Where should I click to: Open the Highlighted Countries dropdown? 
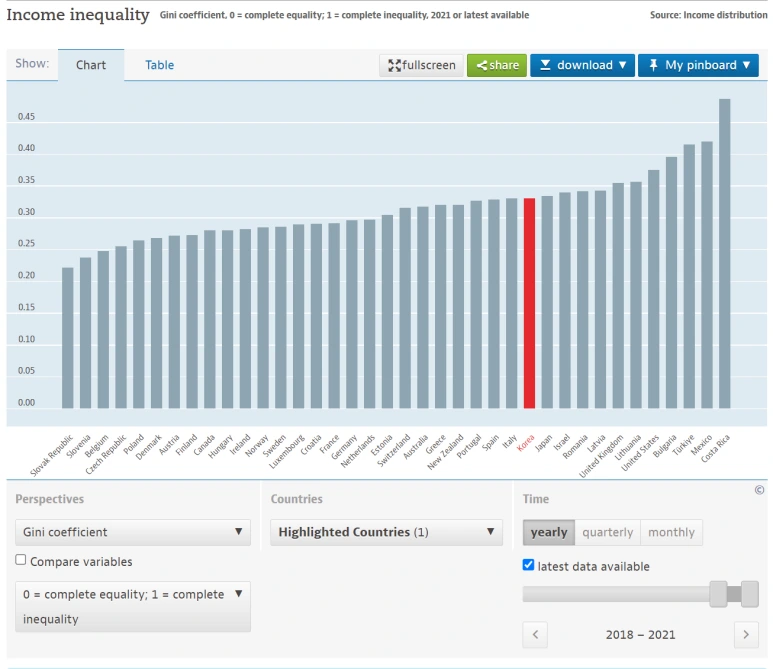(x=386, y=532)
